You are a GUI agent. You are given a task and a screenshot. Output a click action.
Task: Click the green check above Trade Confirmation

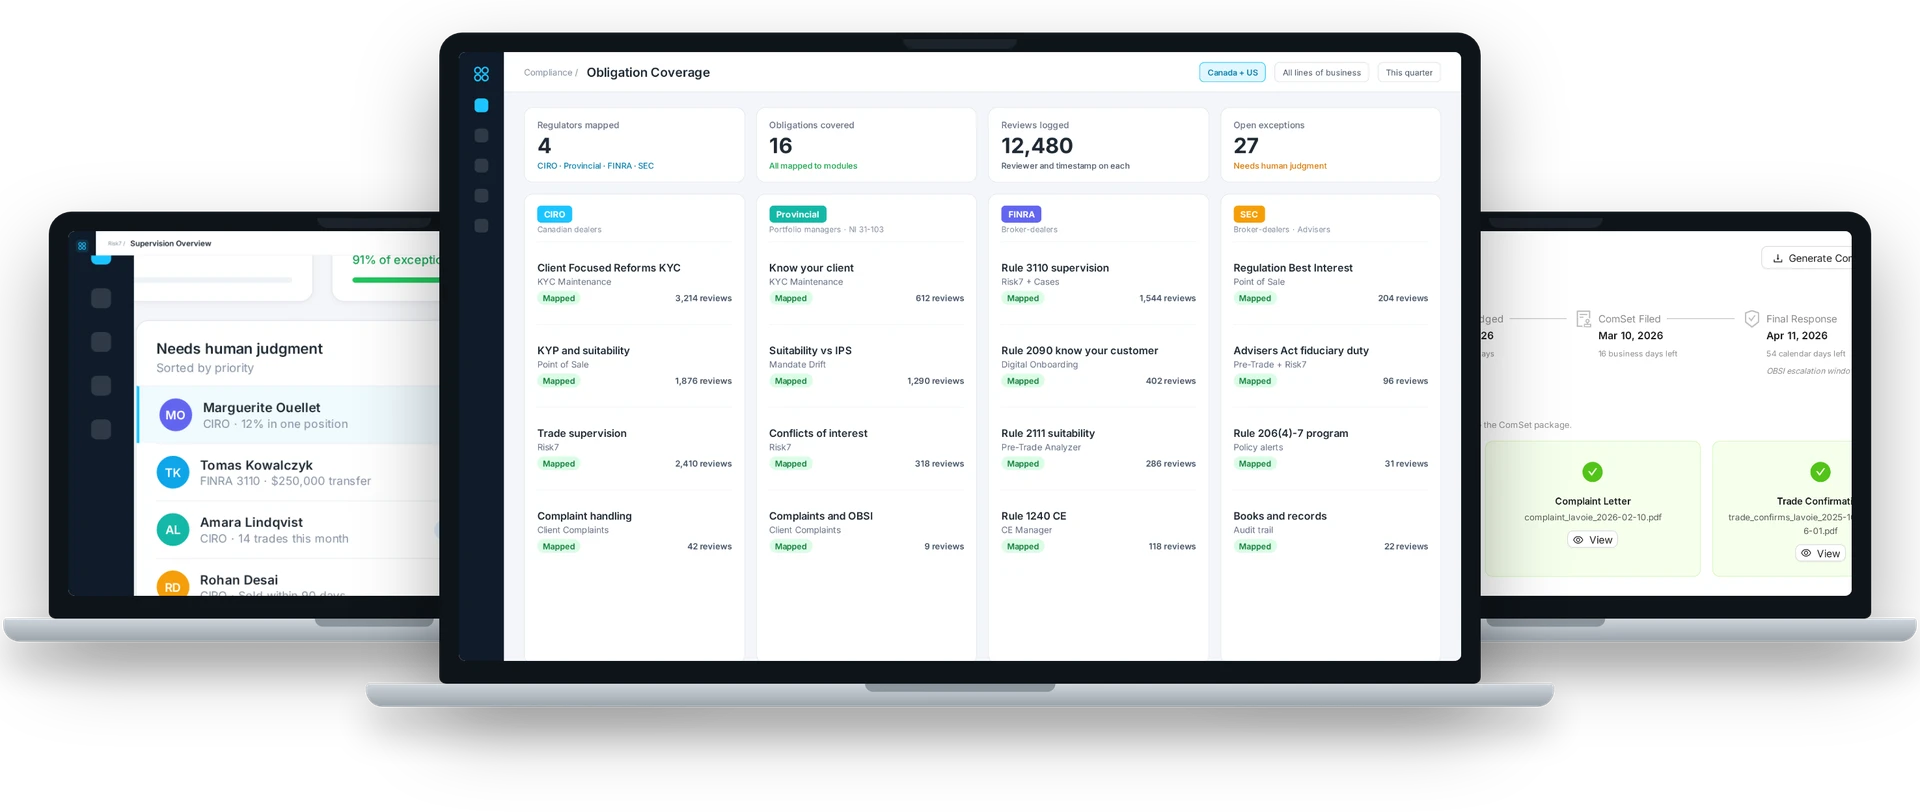1821,472
